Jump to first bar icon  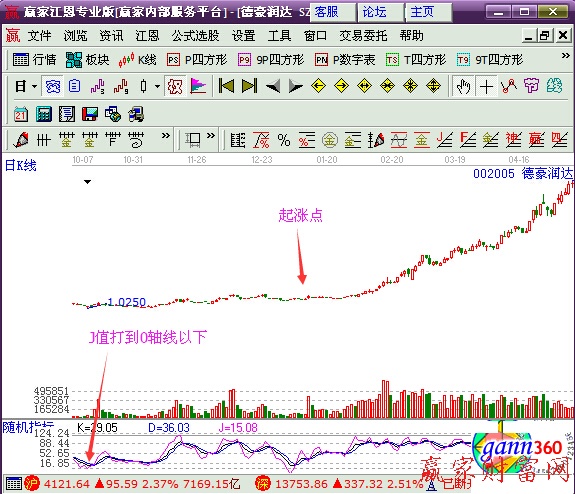pos(226,86)
